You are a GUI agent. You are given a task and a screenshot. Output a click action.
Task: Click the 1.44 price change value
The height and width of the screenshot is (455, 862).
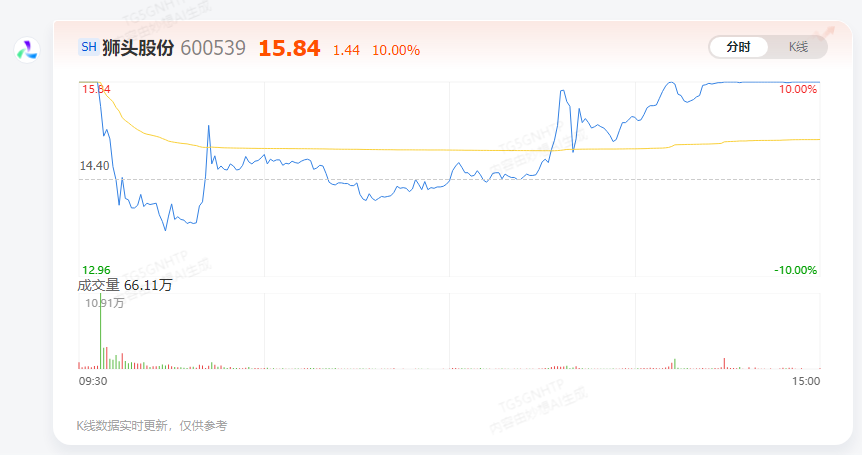click(x=346, y=50)
